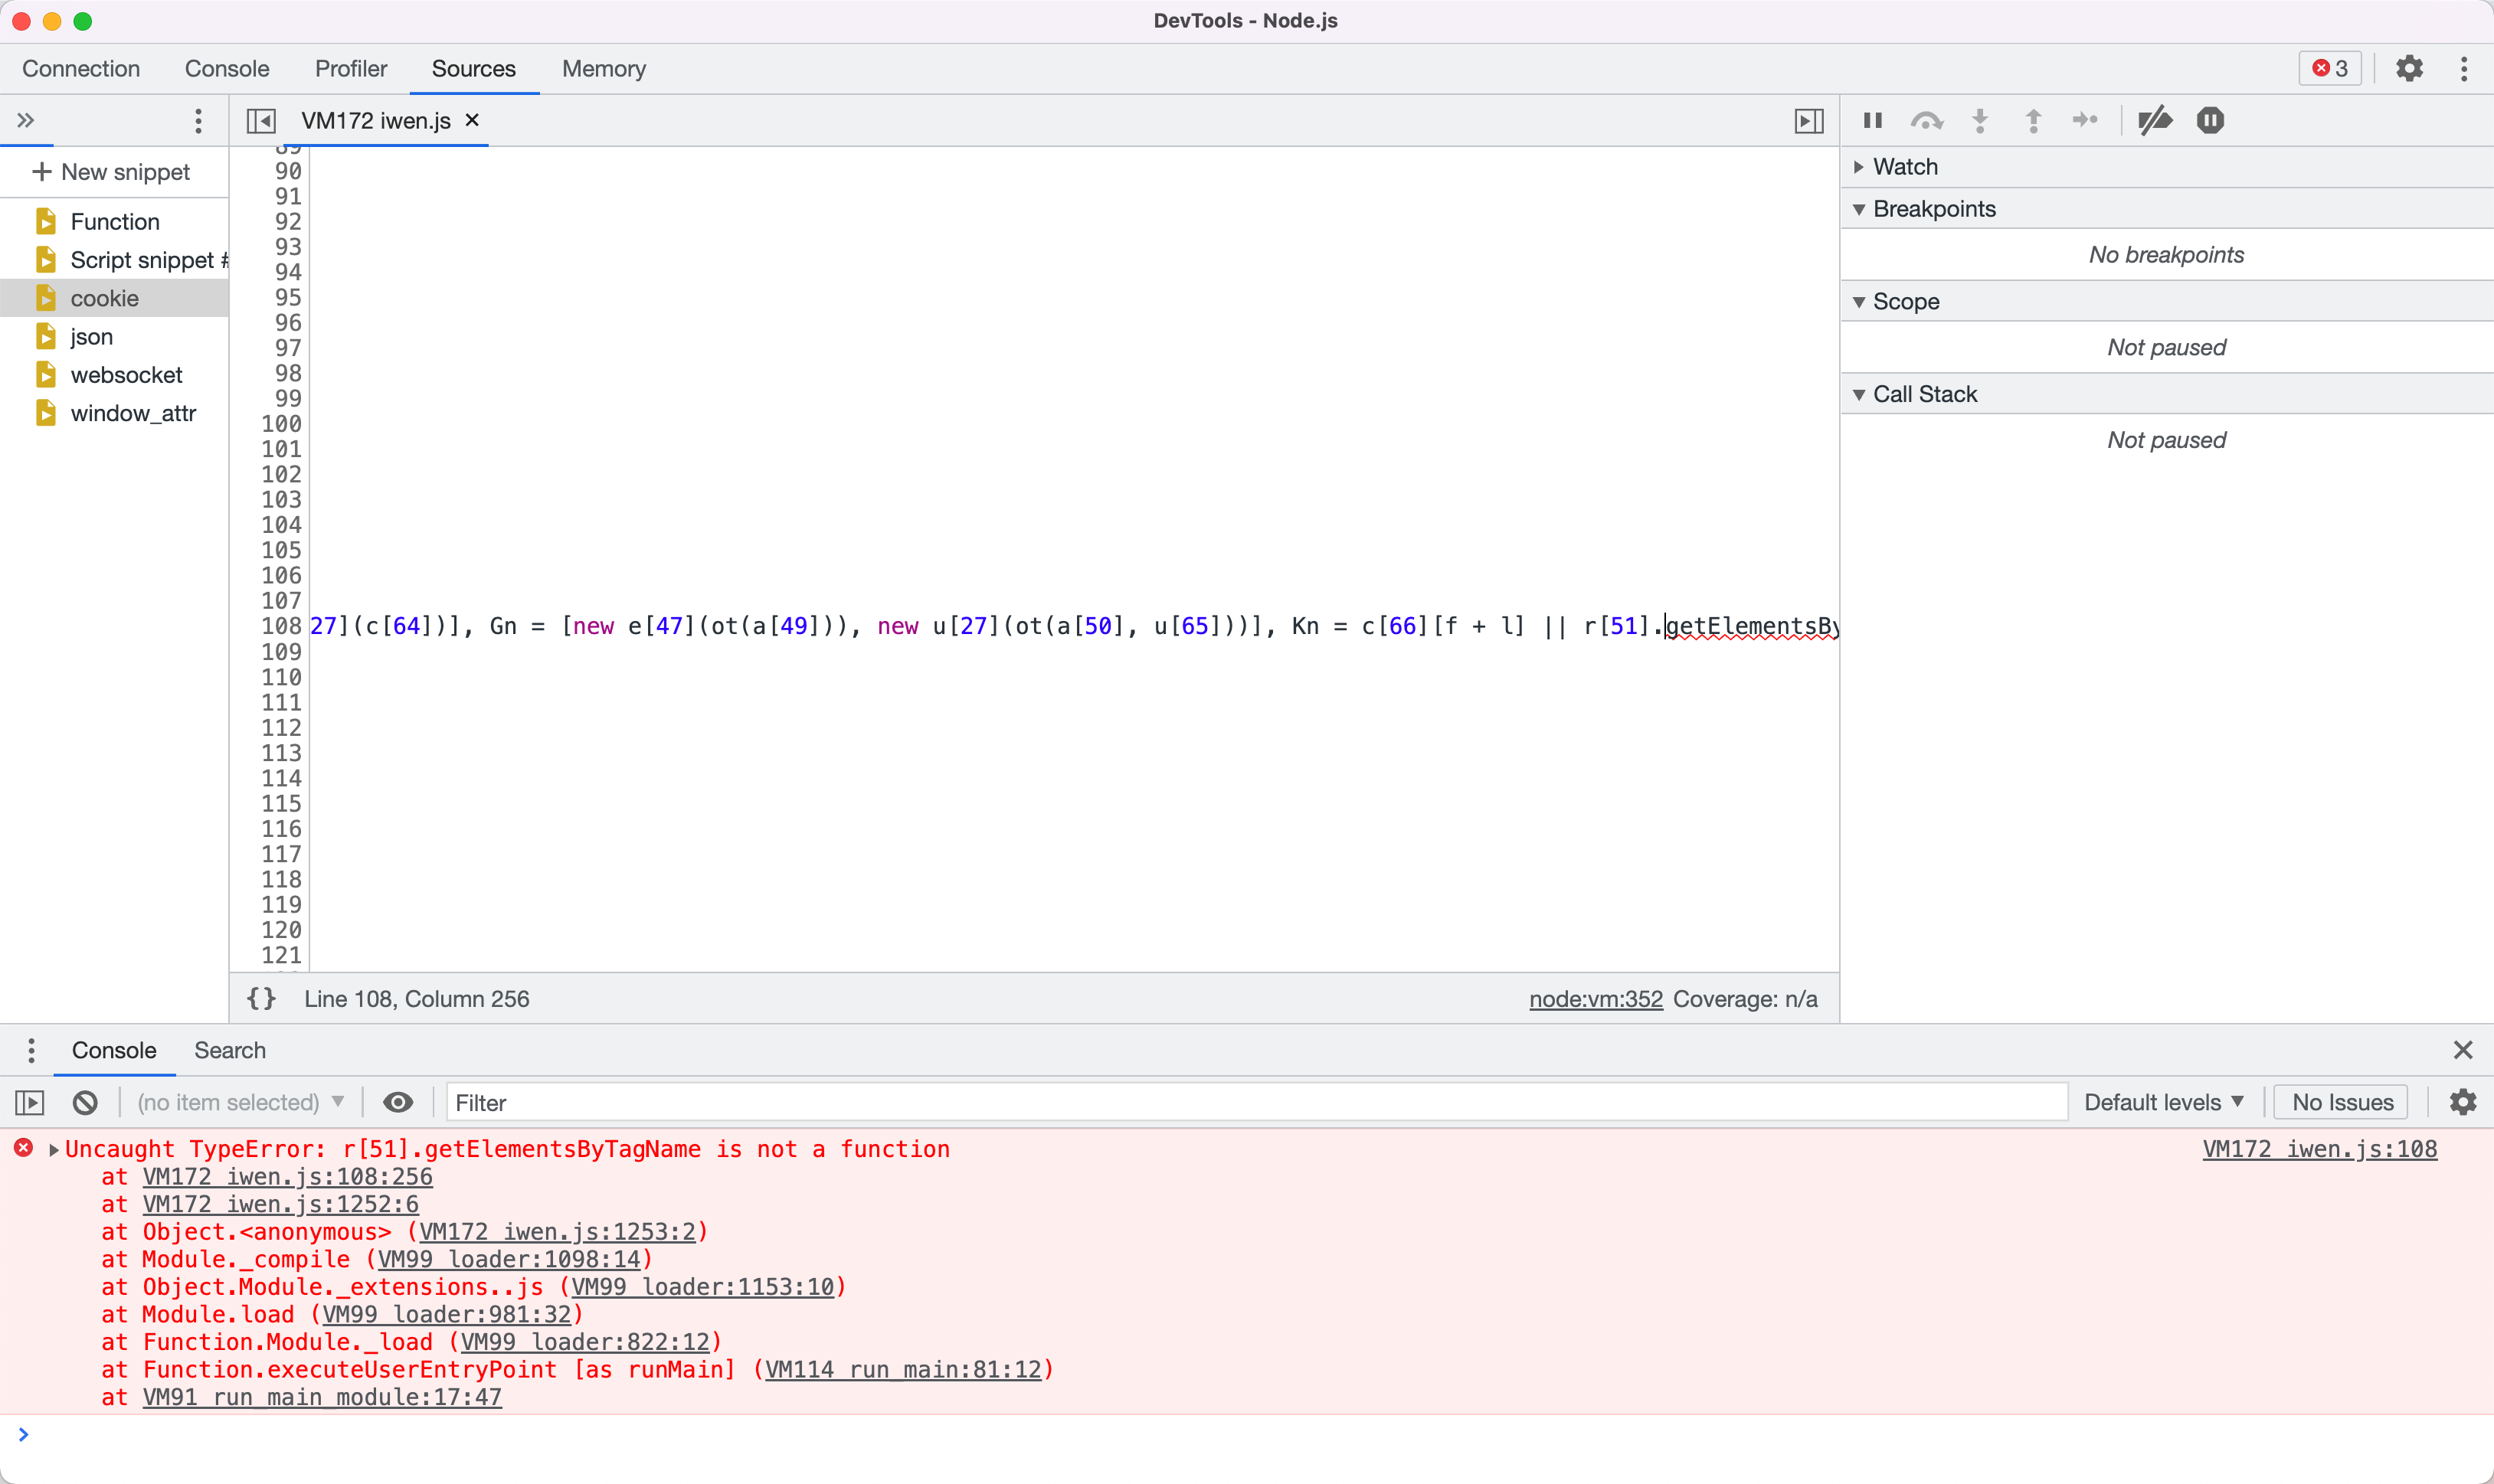2494x1484 pixels.
Task: Toggle pause on exceptions button
Action: point(2210,121)
